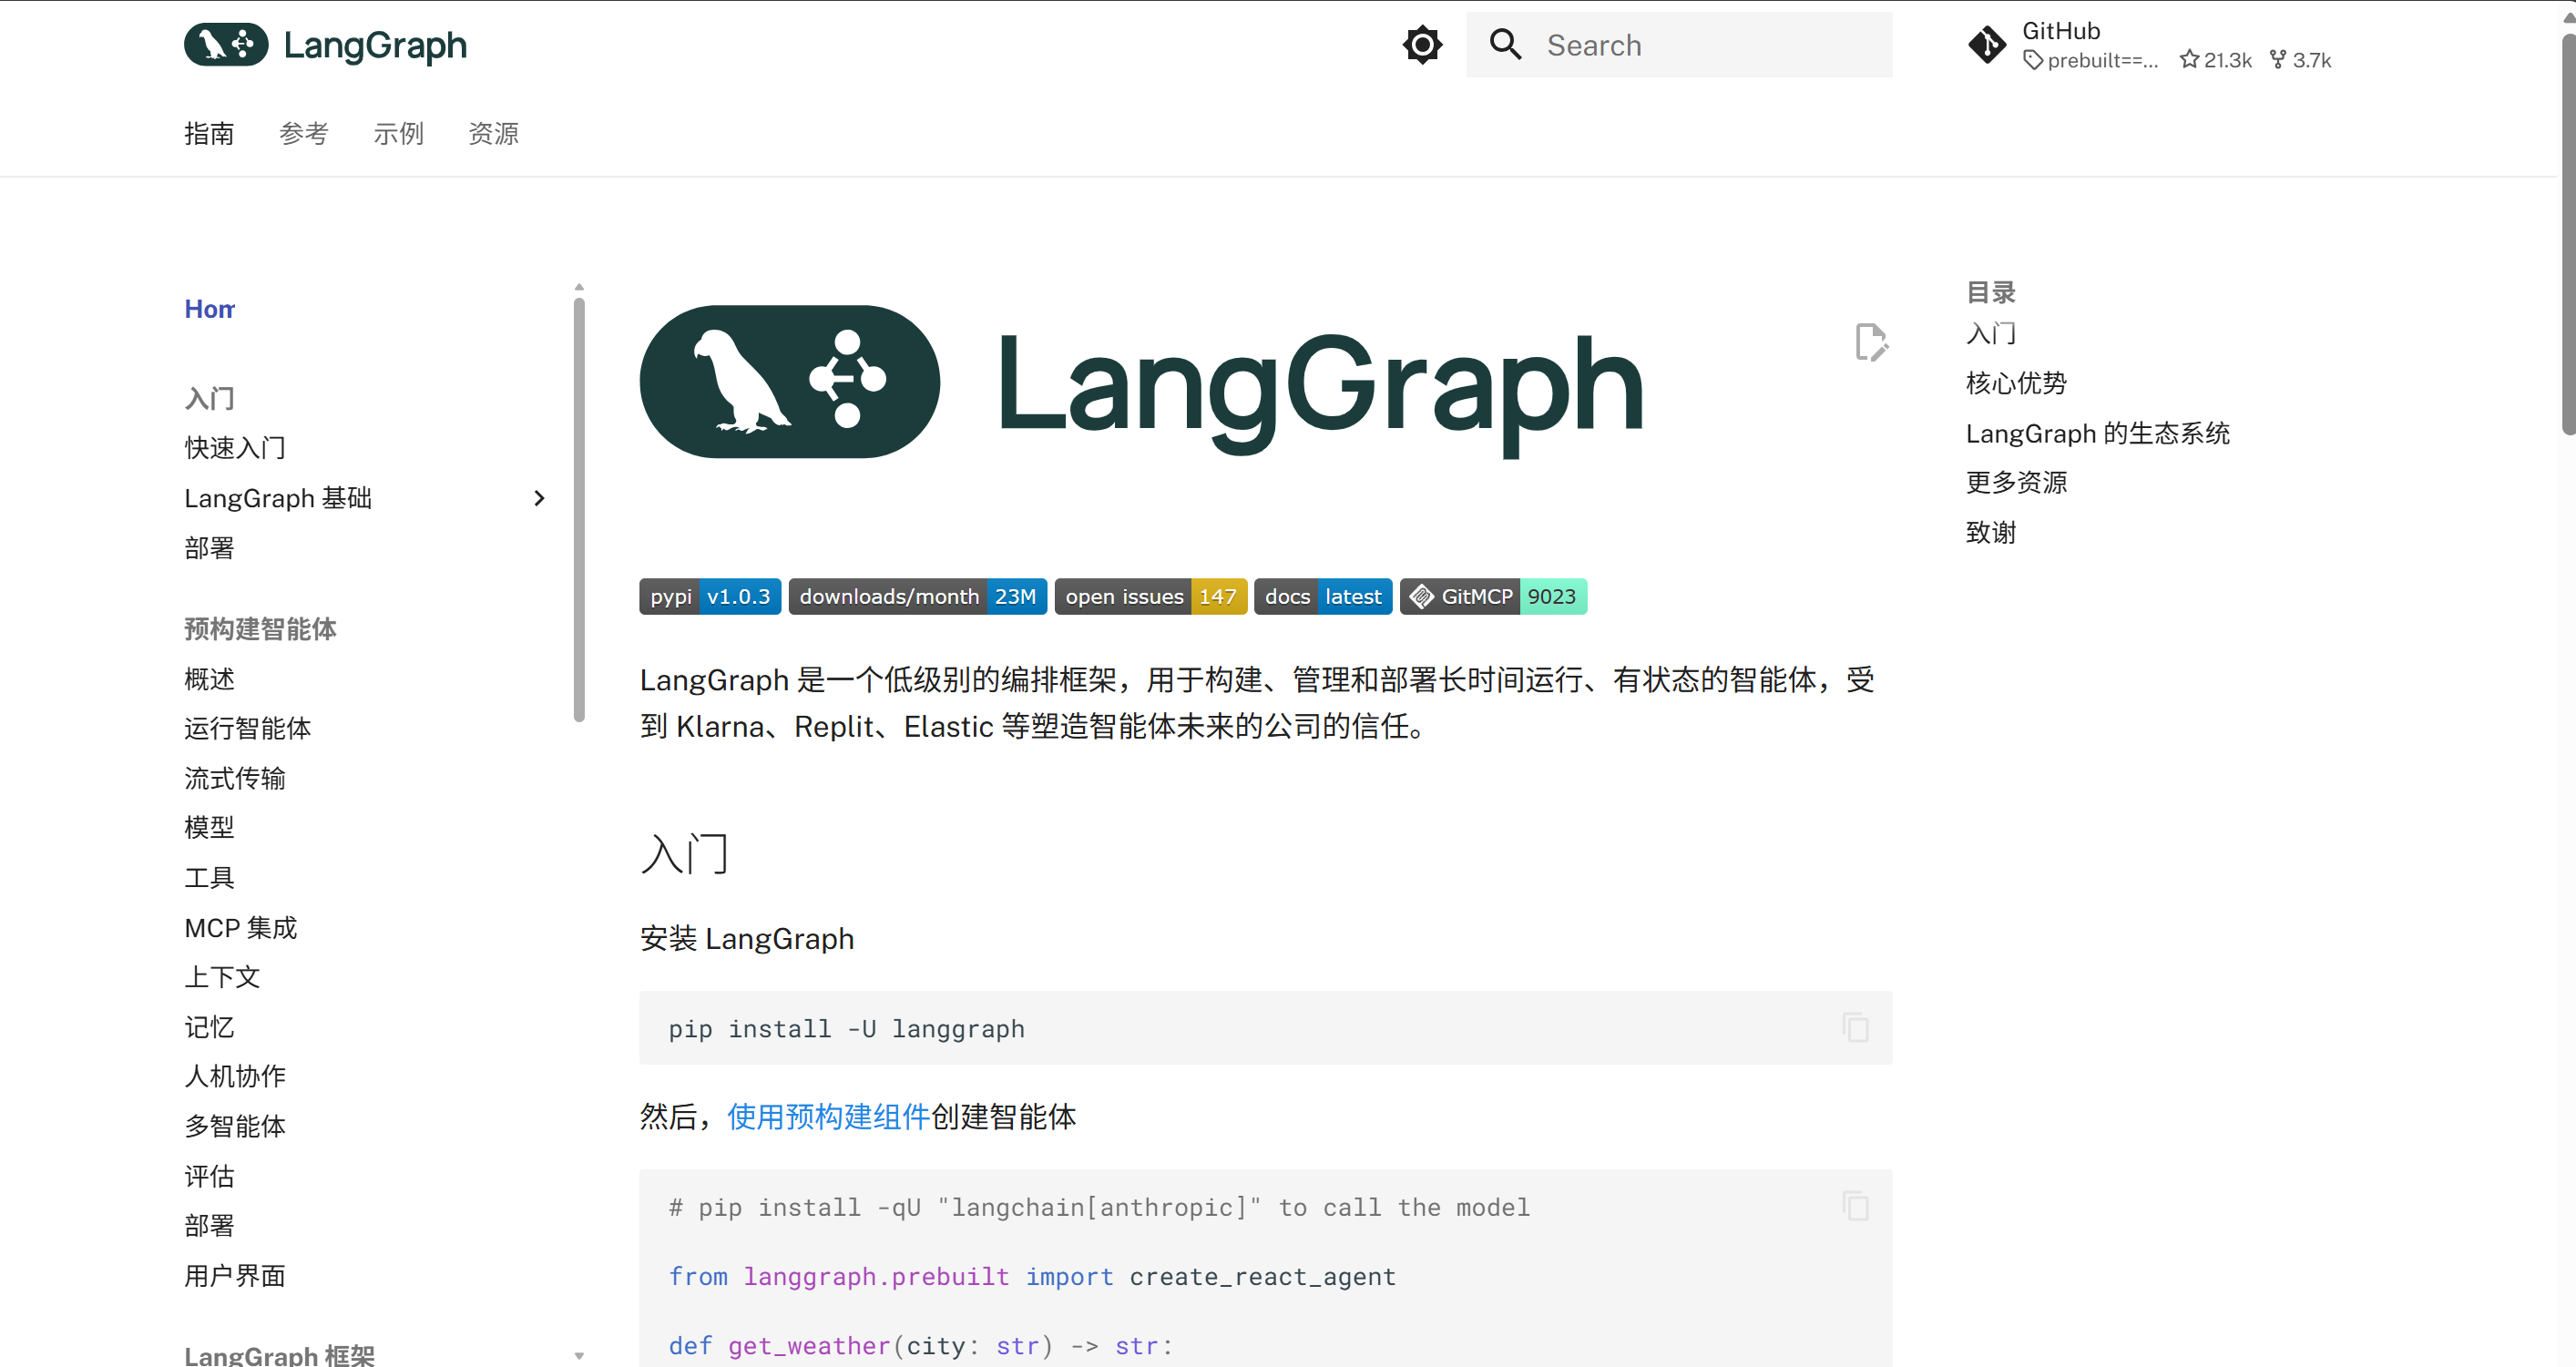Click the edit this page icon
Image resolution: width=2576 pixels, height=1367 pixels.
pyautogui.click(x=1870, y=342)
